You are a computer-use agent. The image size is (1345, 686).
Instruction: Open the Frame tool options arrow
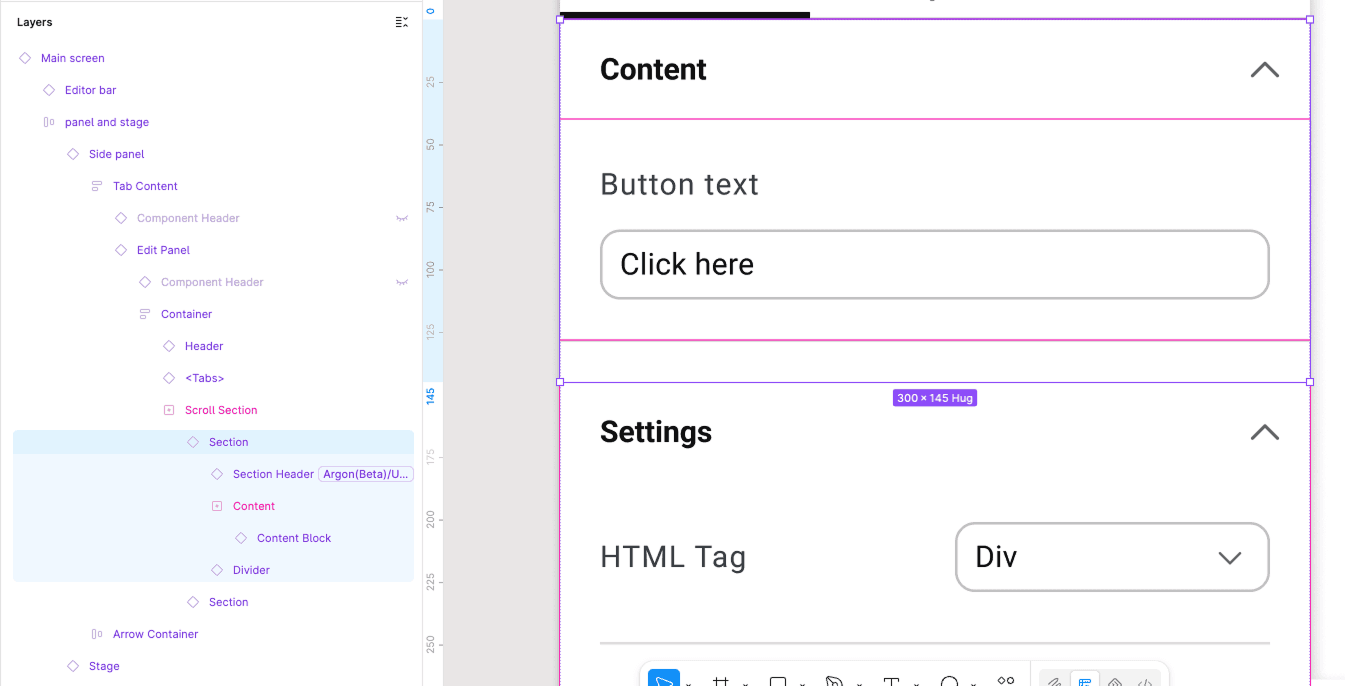(745, 684)
